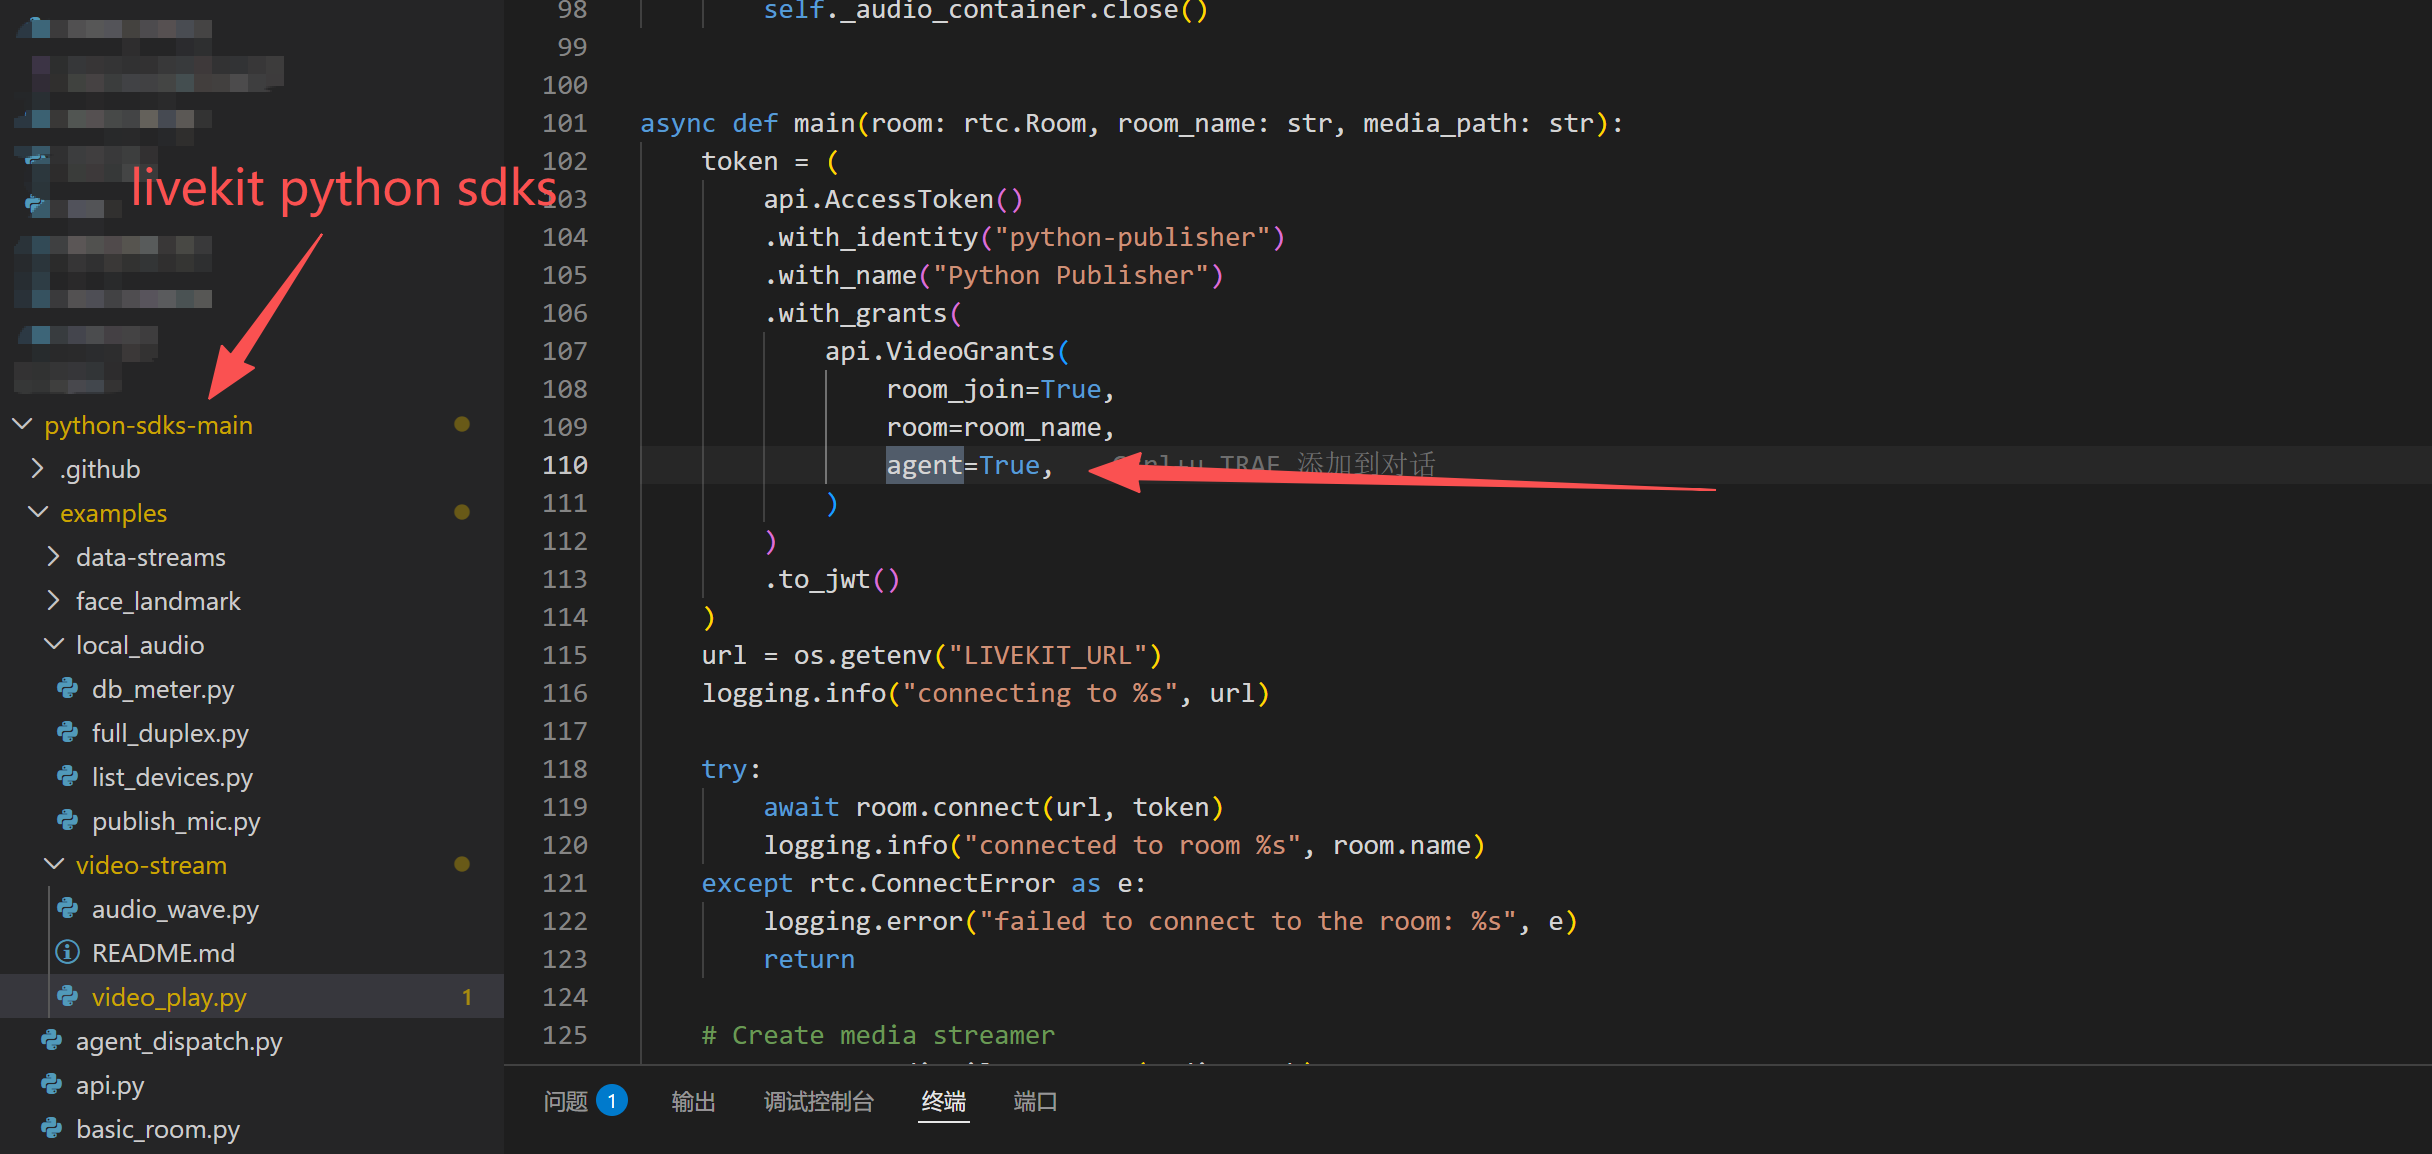
Task: Click Python icon beside api.py
Action: coord(52,1085)
